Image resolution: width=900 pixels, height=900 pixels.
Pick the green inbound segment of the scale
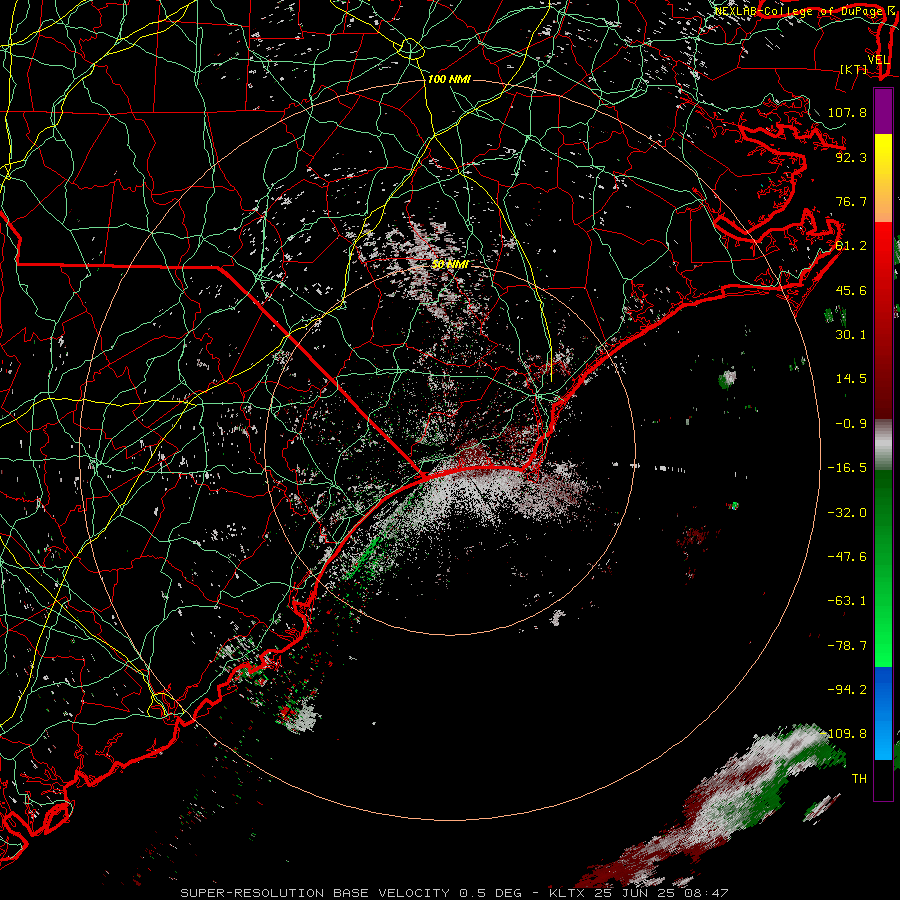pyautogui.click(x=883, y=568)
